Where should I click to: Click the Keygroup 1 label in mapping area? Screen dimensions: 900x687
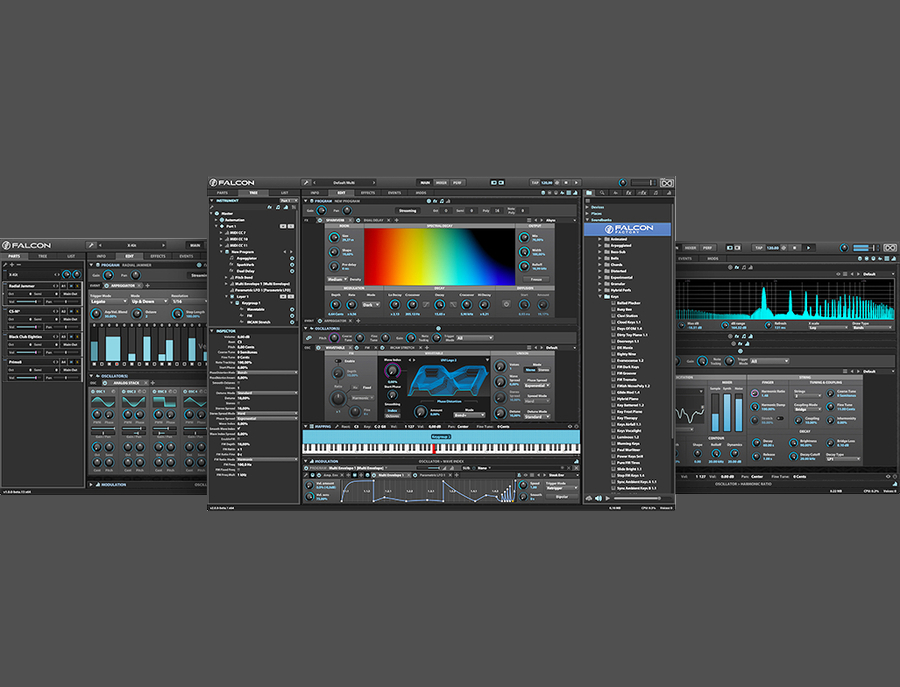pos(440,437)
